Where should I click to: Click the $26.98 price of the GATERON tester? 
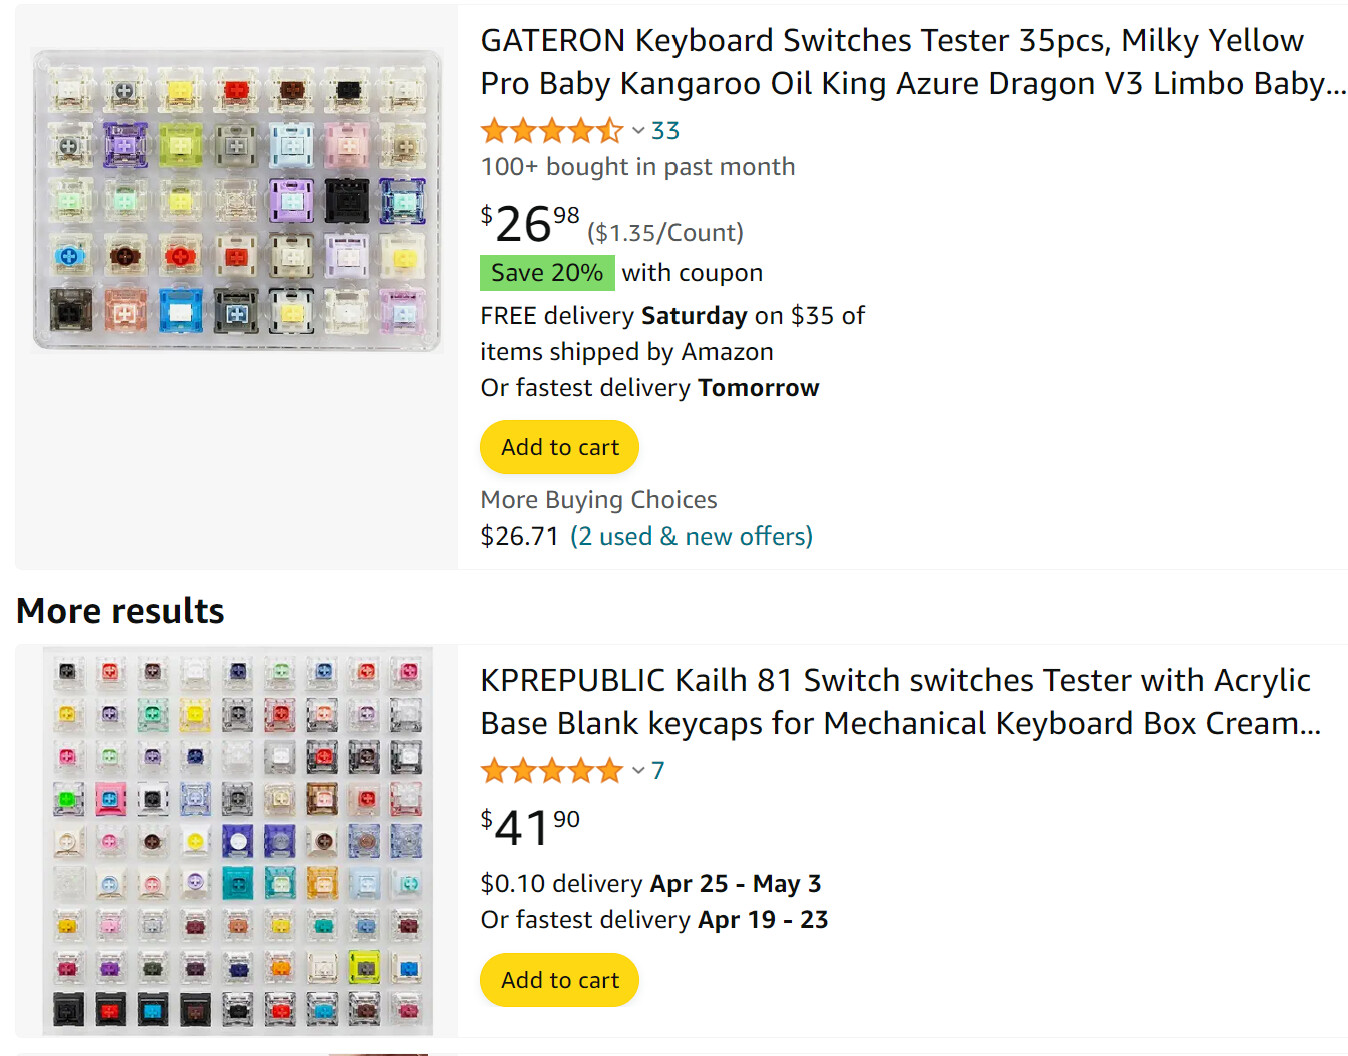[x=530, y=224]
